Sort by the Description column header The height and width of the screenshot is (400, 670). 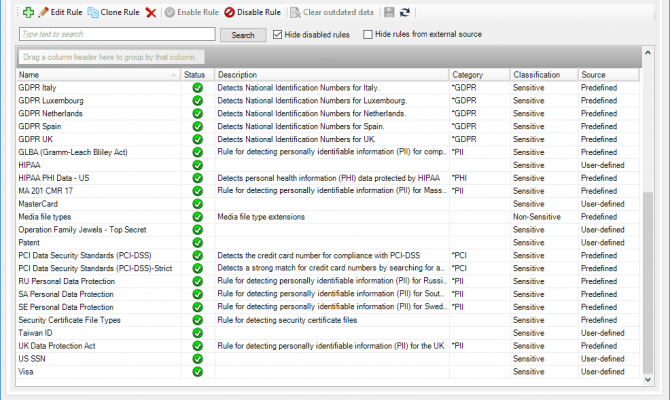(332, 75)
